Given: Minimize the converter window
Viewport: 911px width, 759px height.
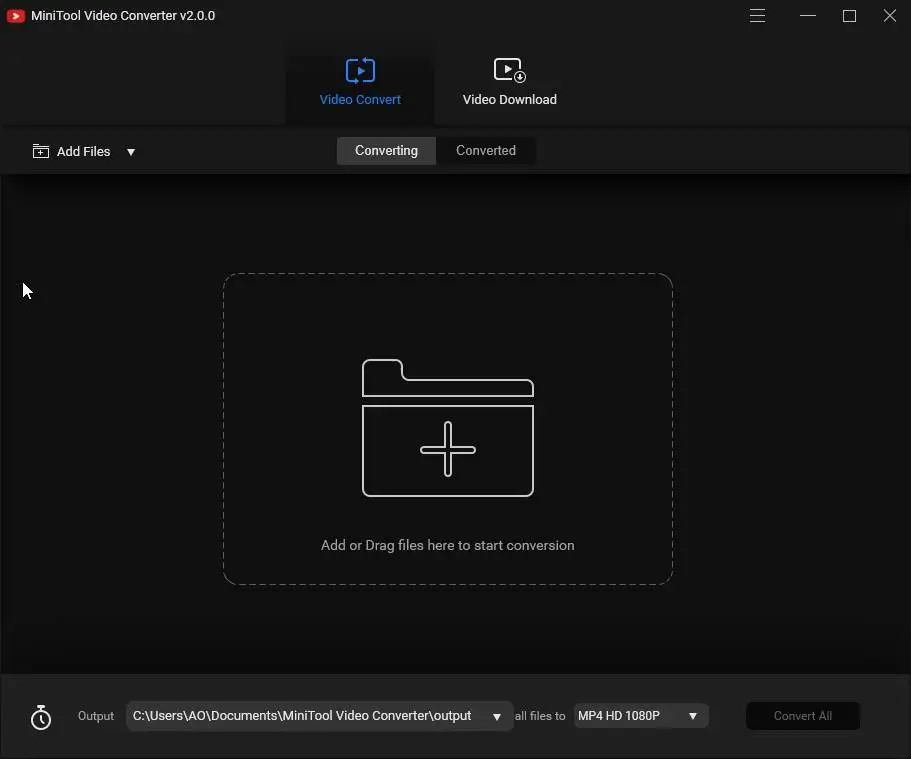Looking at the screenshot, I should (x=808, y=16).
